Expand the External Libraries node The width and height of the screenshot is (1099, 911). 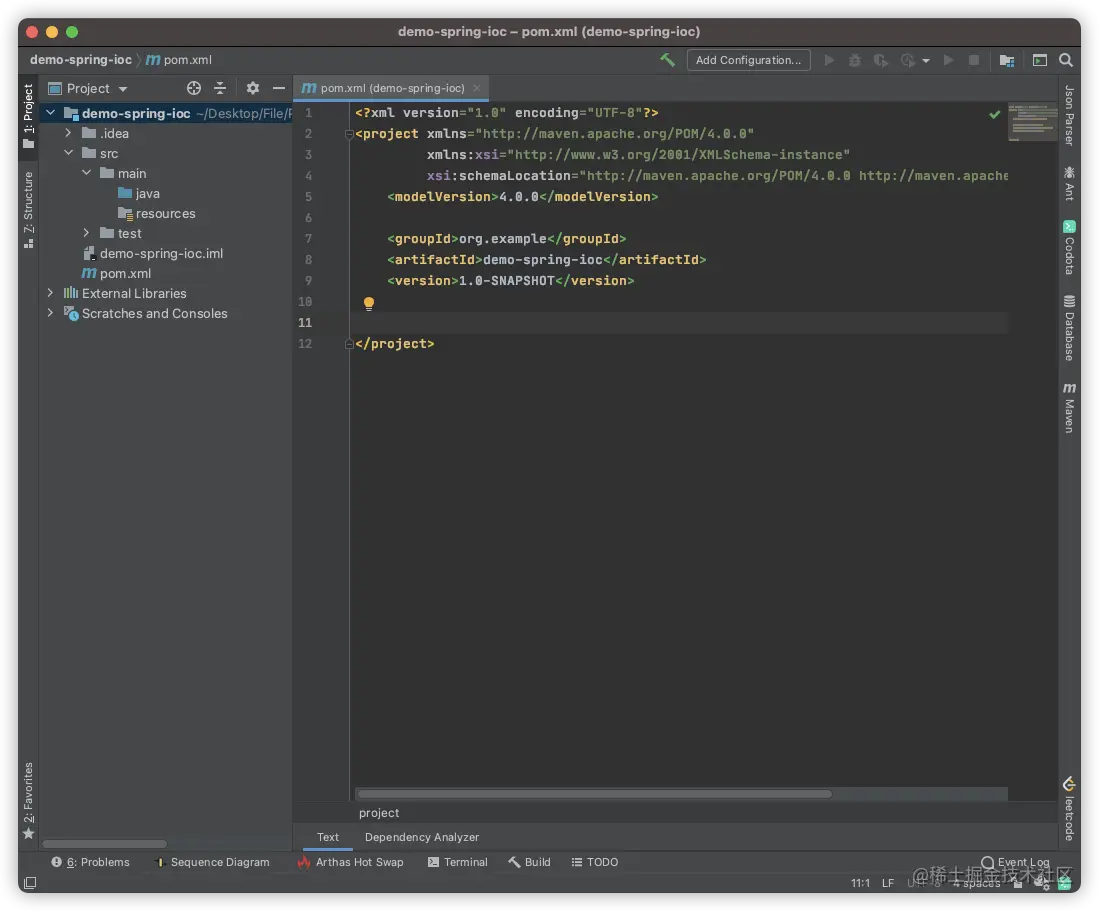50,293
